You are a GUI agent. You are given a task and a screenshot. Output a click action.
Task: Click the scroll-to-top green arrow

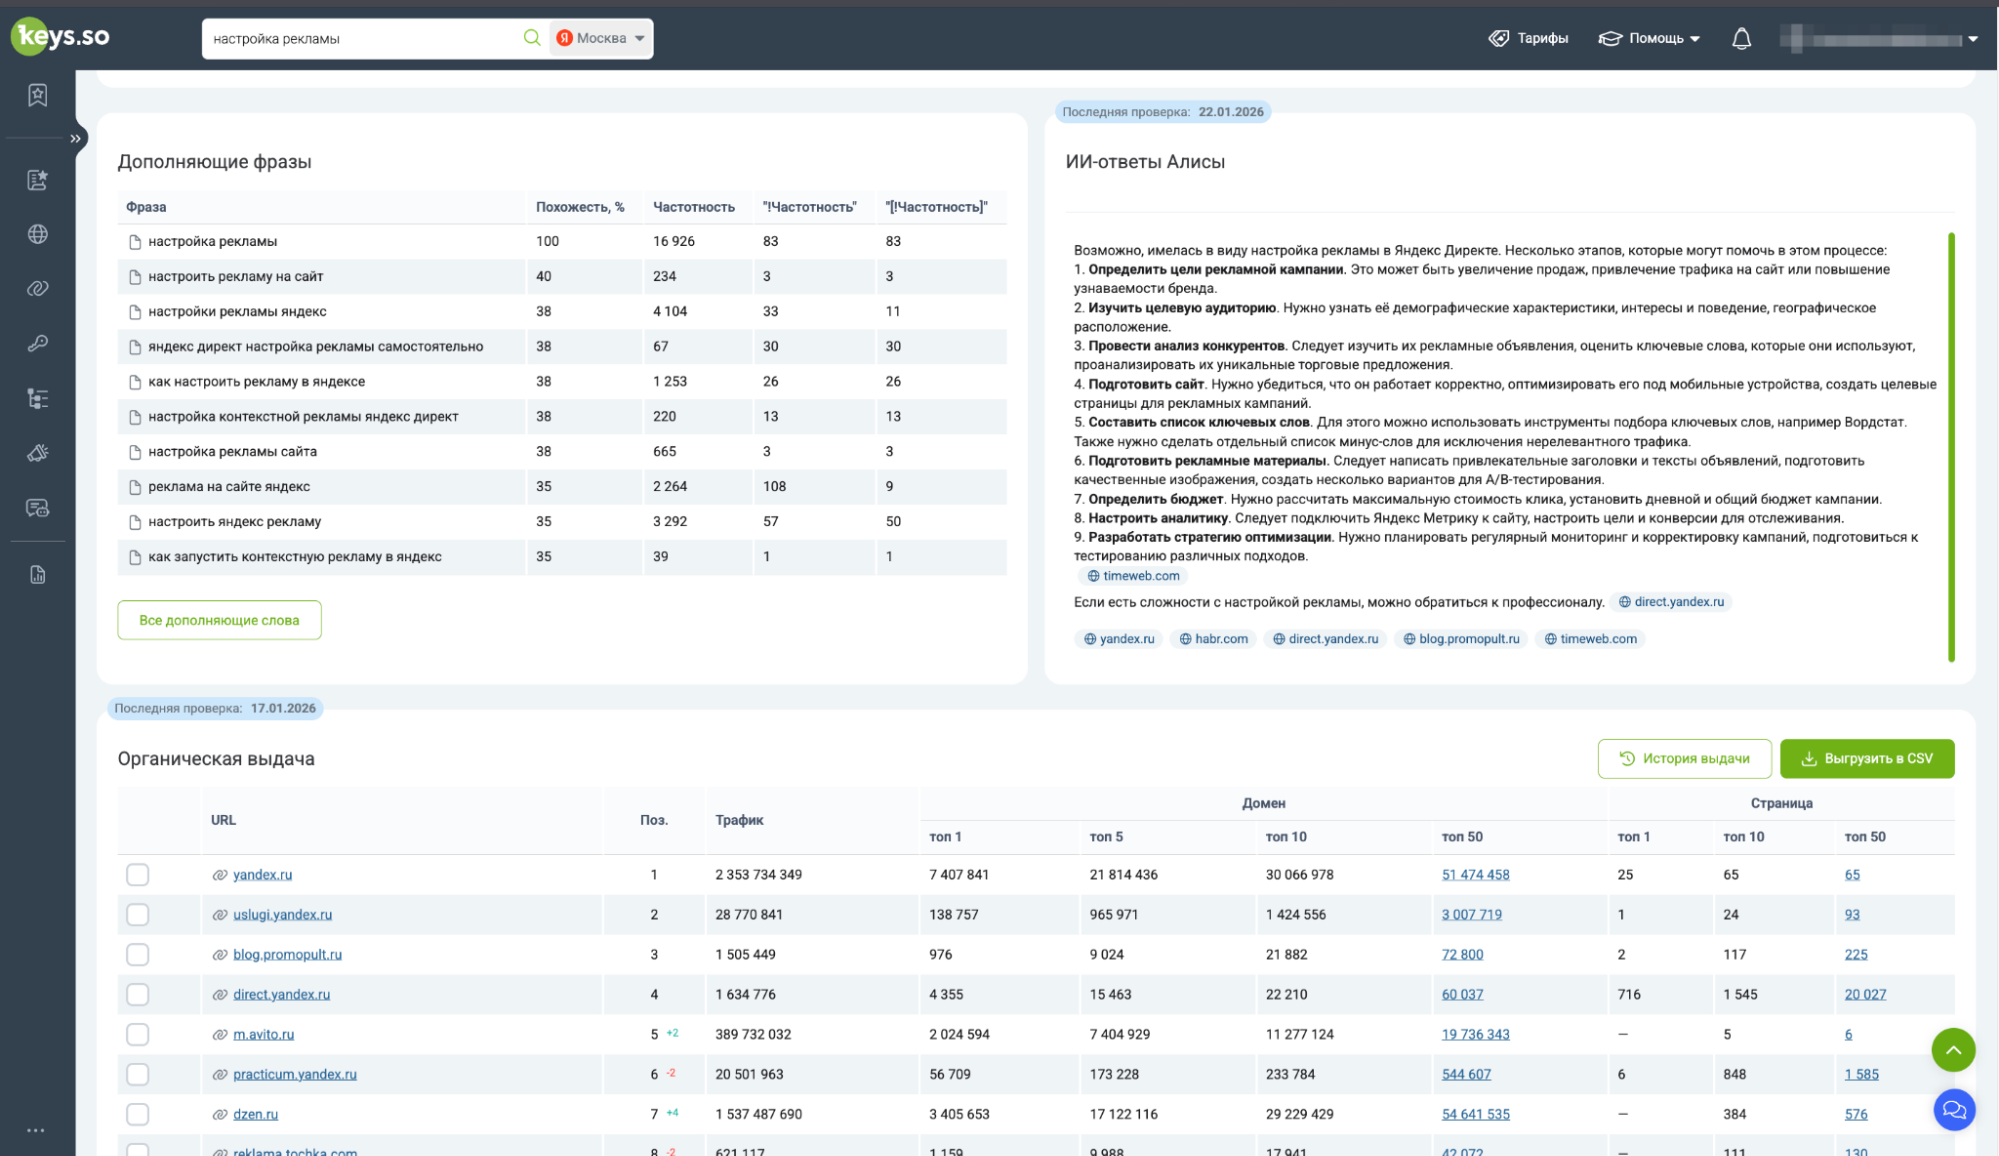[1953, 1050]
